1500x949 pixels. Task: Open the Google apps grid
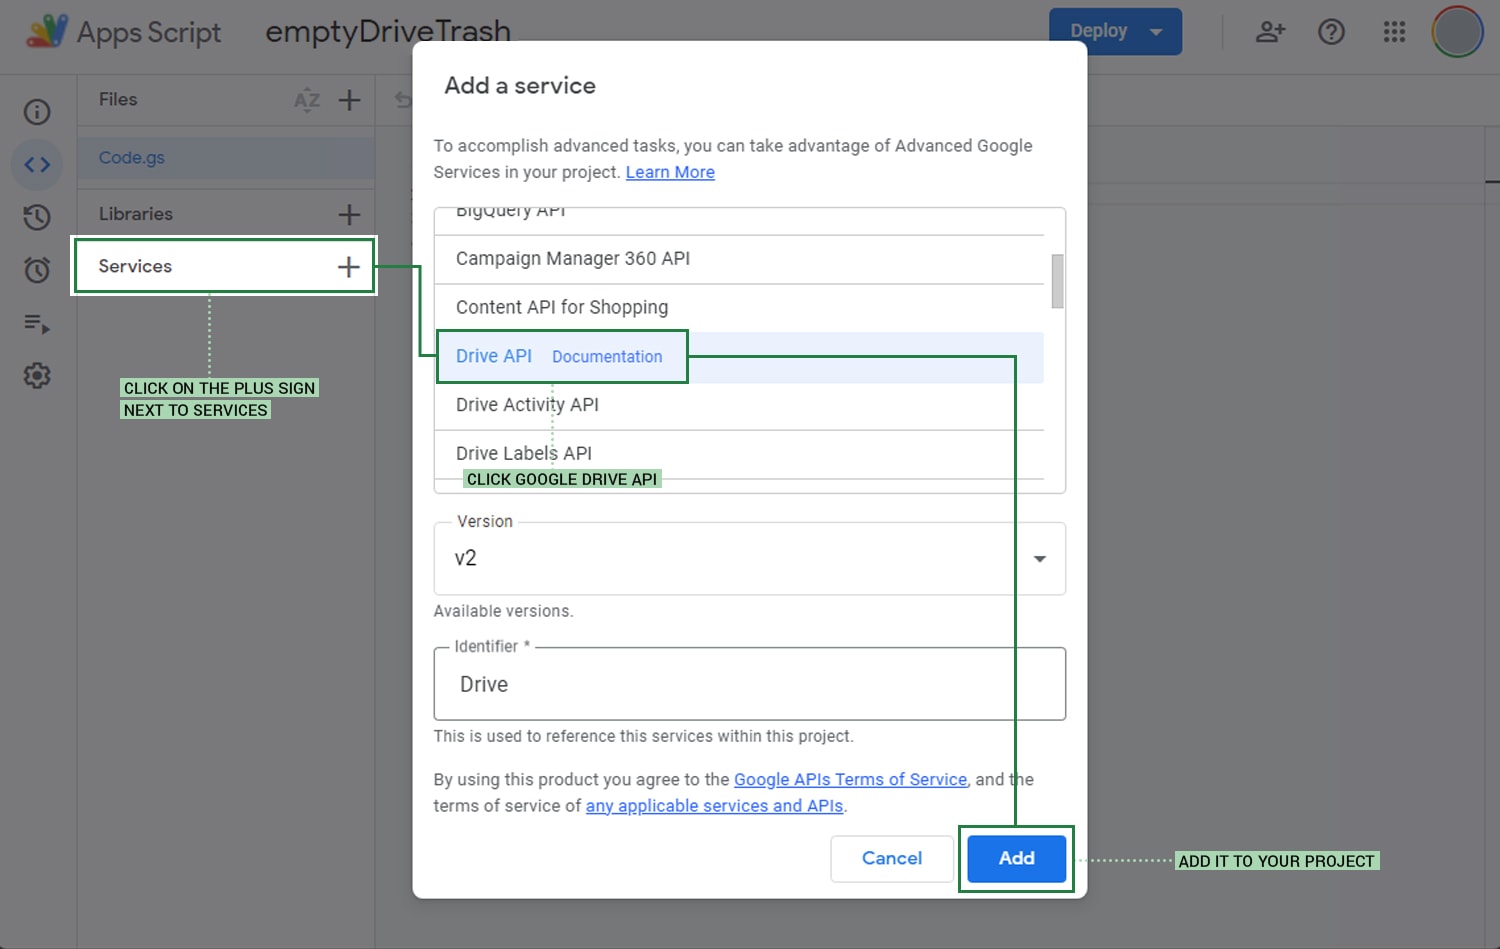(x=1394, y=31)
